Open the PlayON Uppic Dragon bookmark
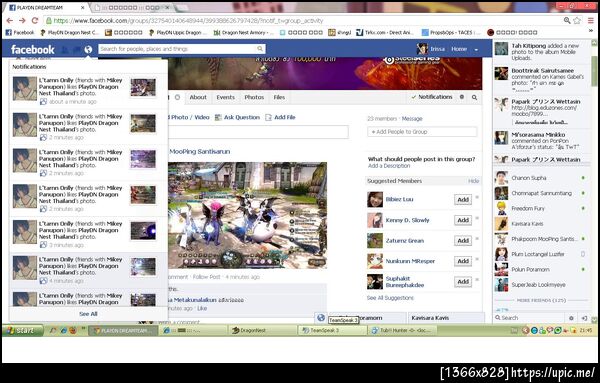Screen dimensions: 600x383 (x=178, y=33)
